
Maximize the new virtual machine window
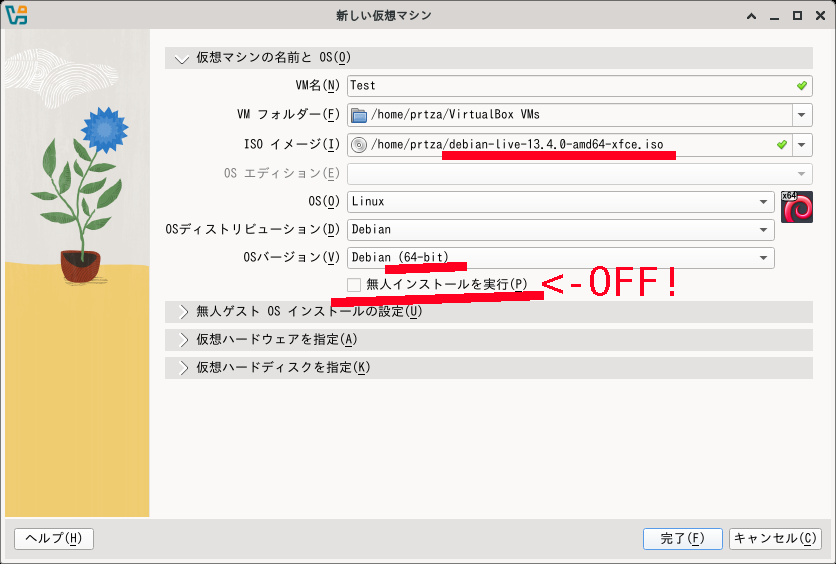798,16
